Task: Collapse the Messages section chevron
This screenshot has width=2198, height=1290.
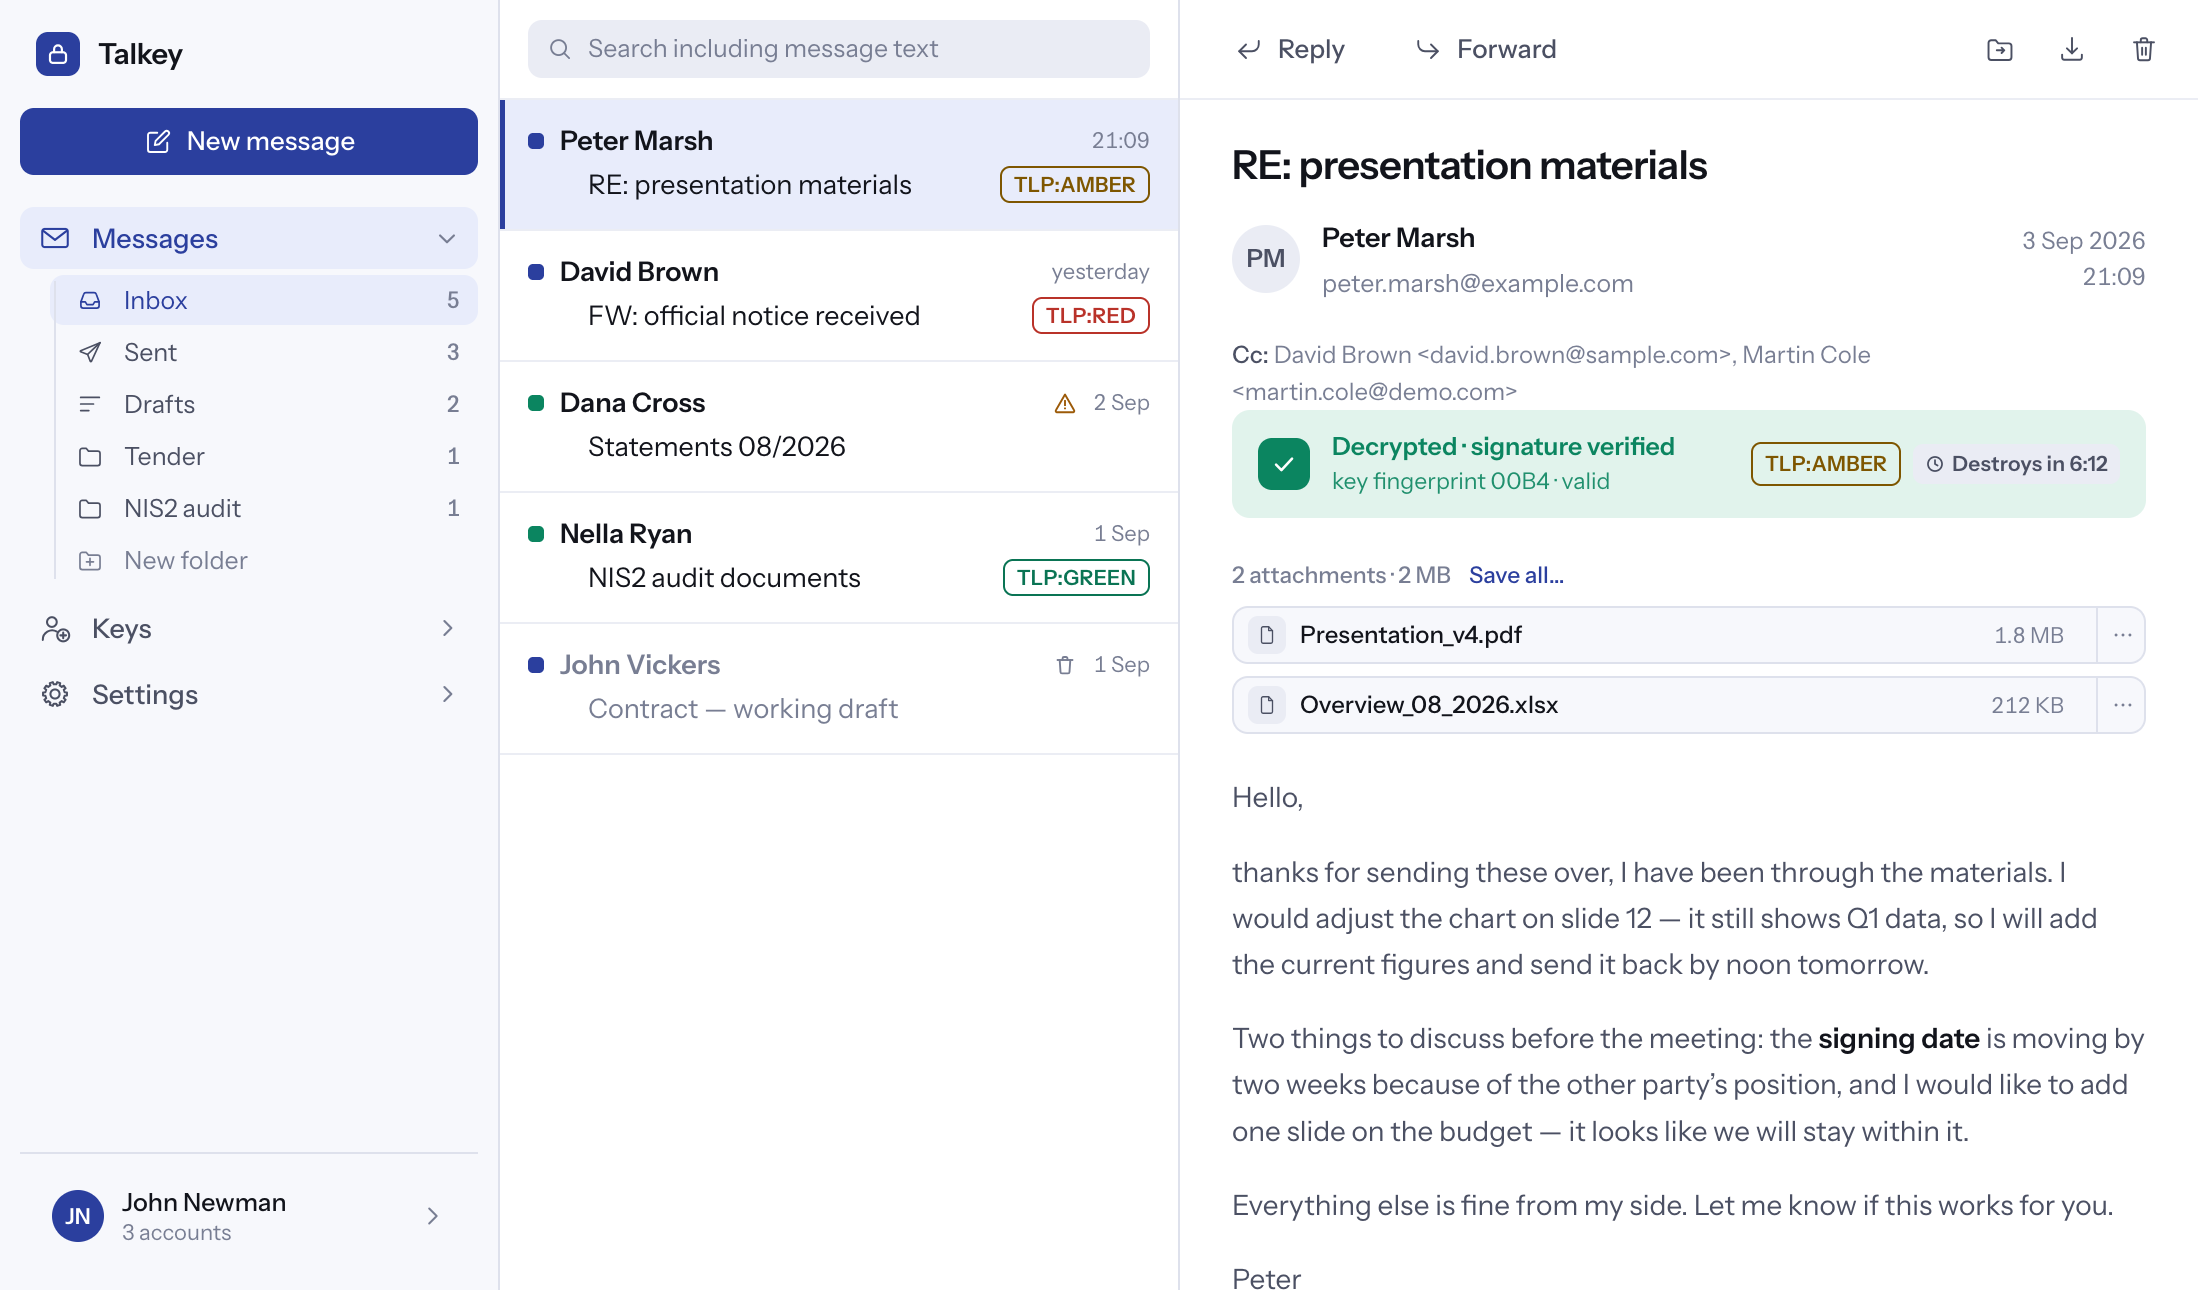Action: tap(447, 239)
